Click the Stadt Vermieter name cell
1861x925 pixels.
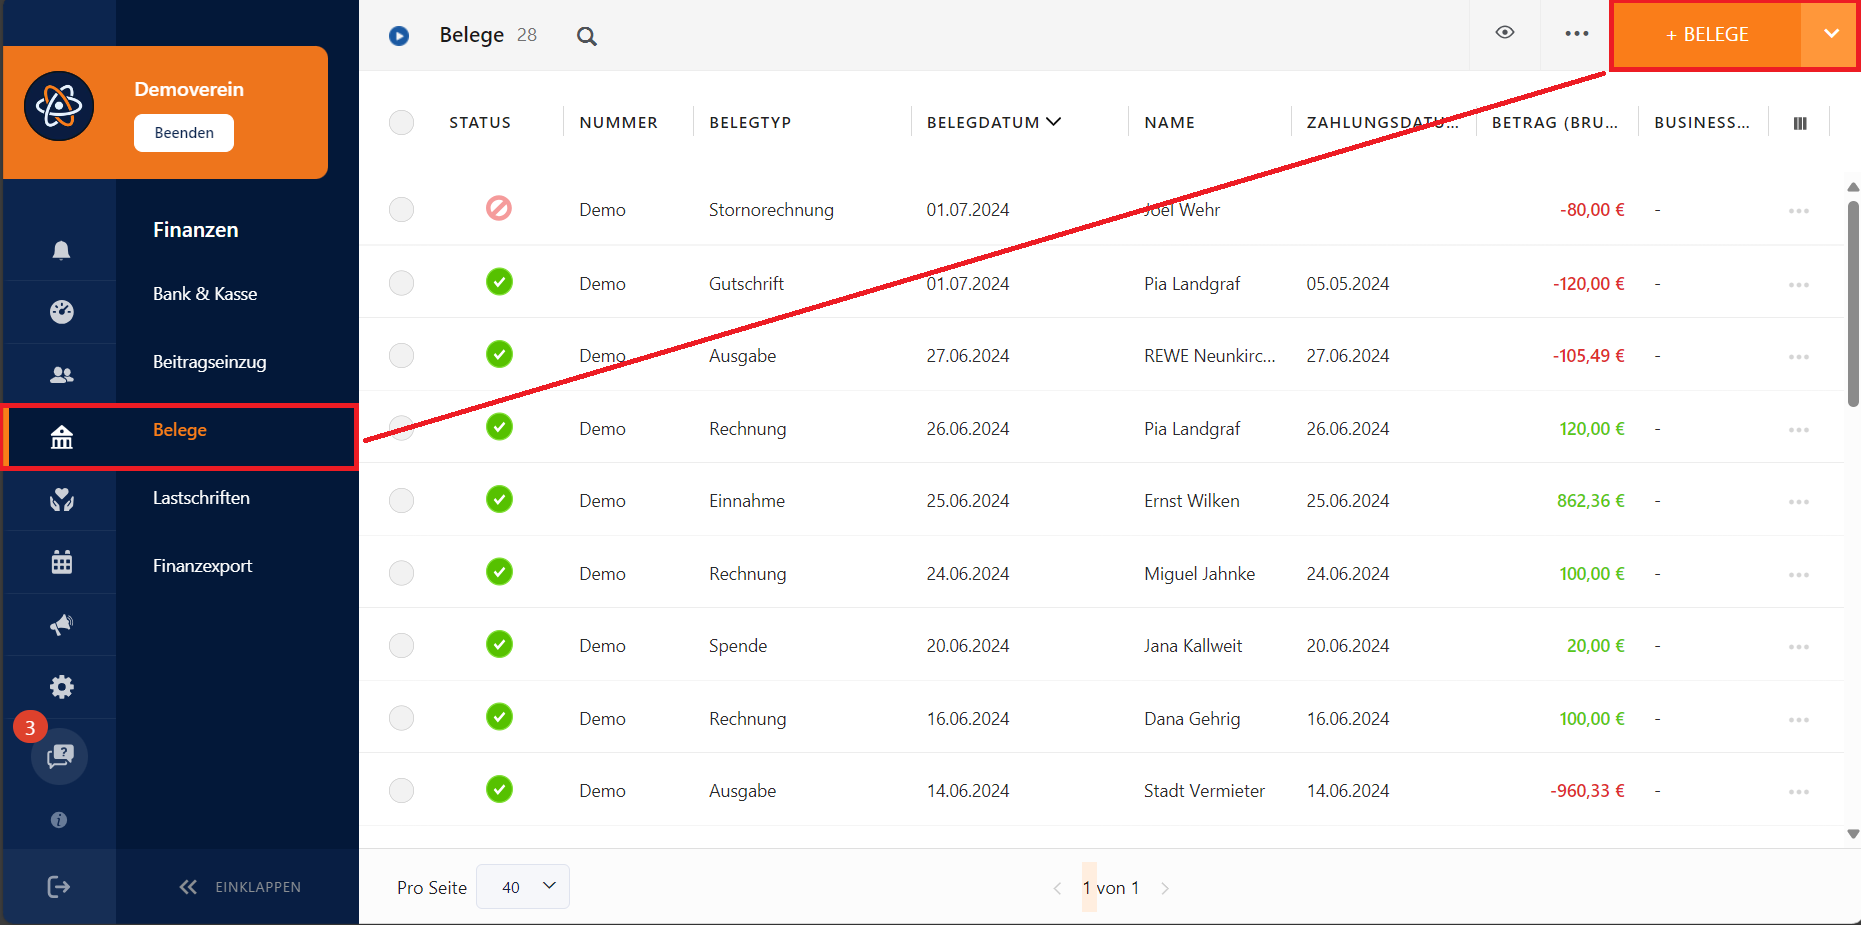pos(1204,791)
